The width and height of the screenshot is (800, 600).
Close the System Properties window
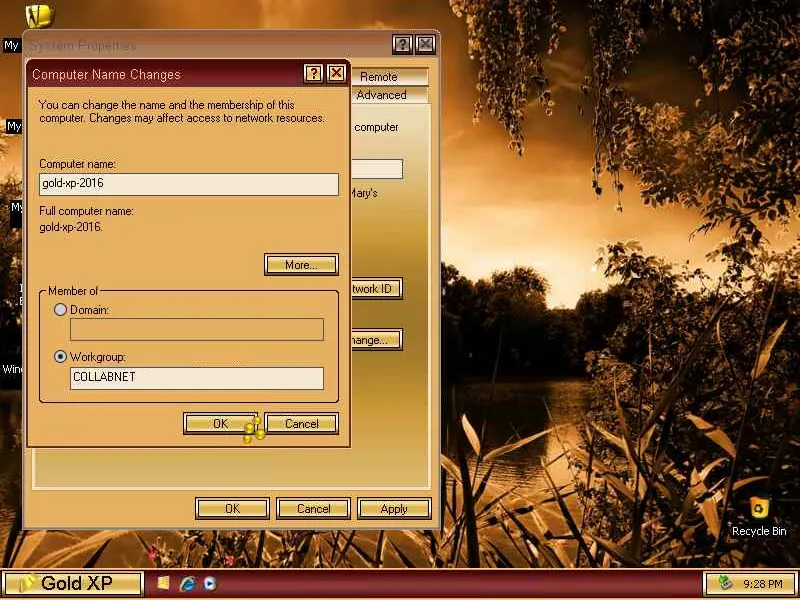[425, 45]
